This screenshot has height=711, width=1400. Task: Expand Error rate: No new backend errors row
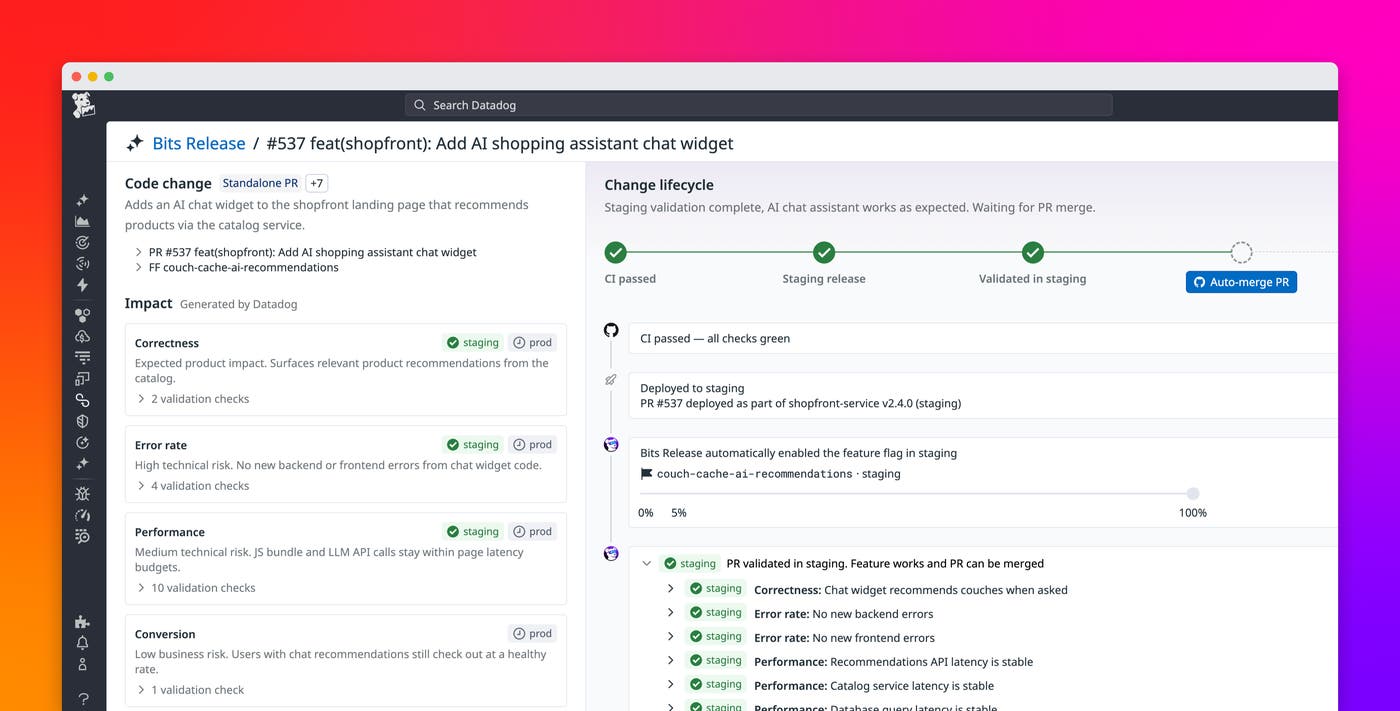(671, 613)
